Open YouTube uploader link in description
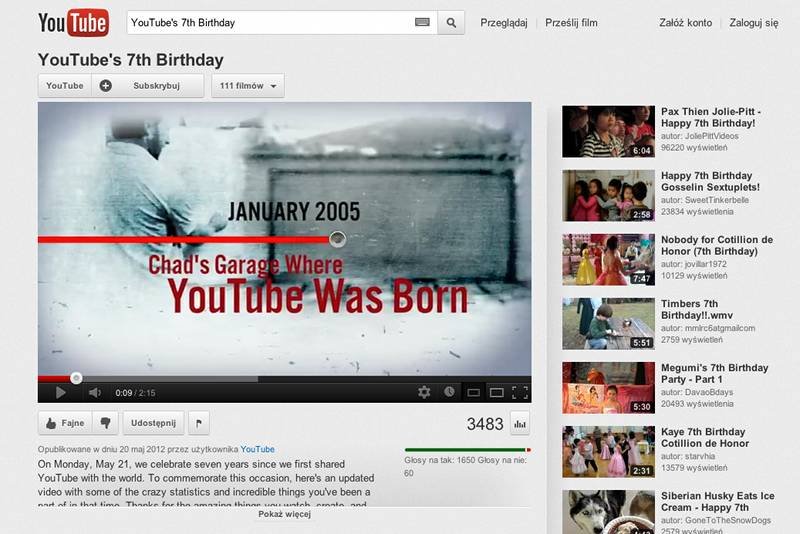 [257, 449]
